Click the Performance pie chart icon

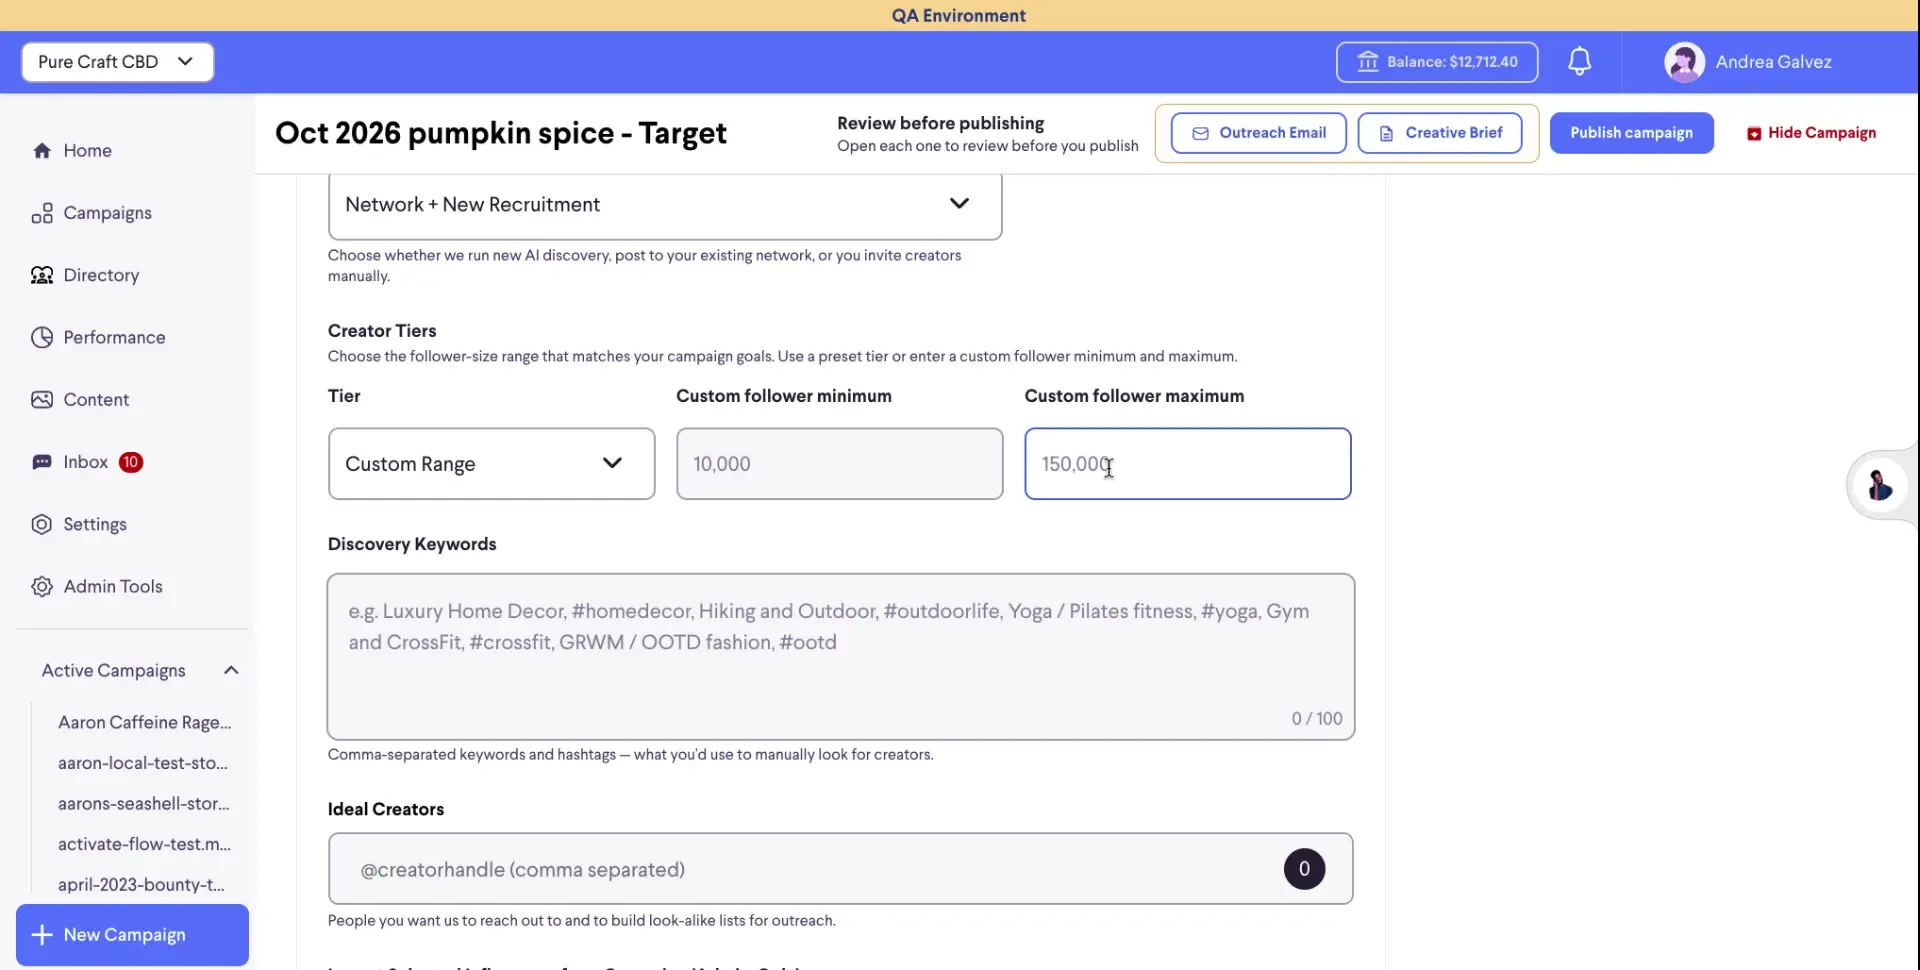pyautogui.click(x=42, y=337)
